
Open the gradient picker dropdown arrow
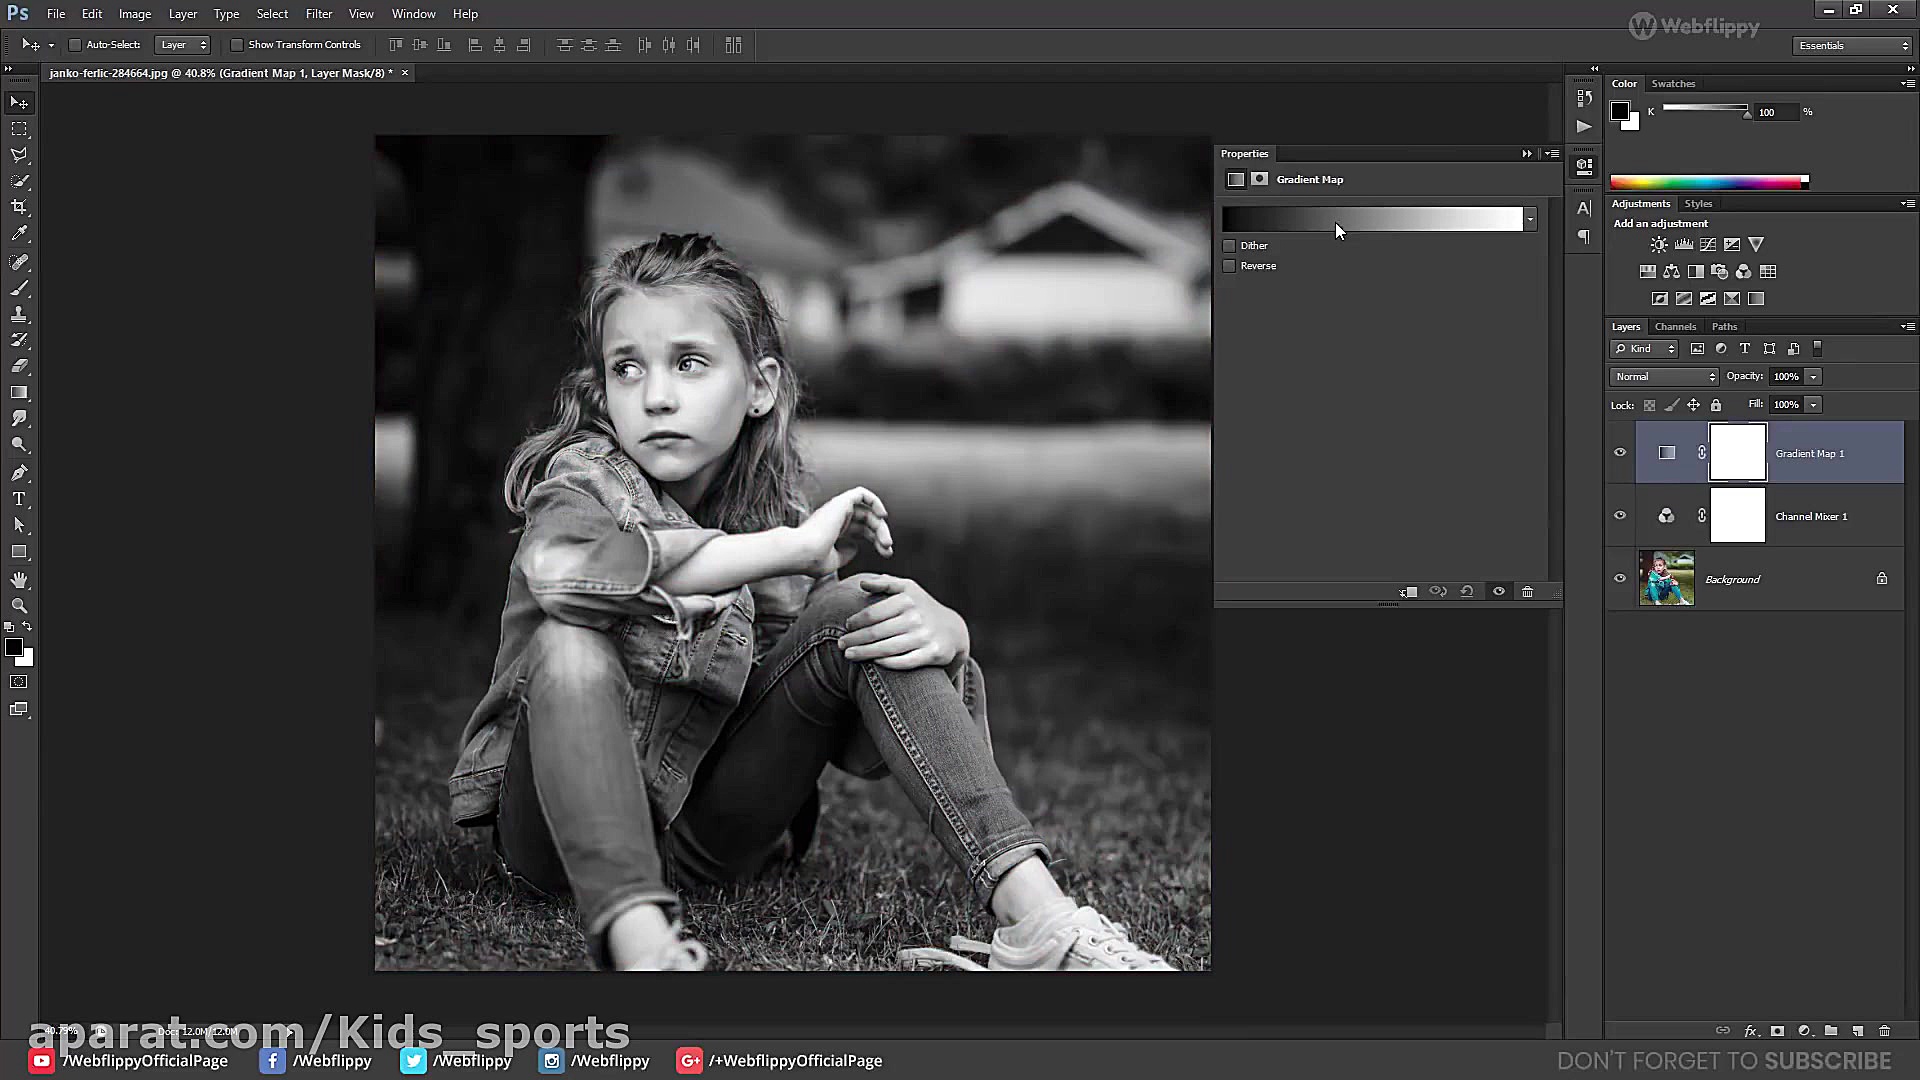point(1530,220)
